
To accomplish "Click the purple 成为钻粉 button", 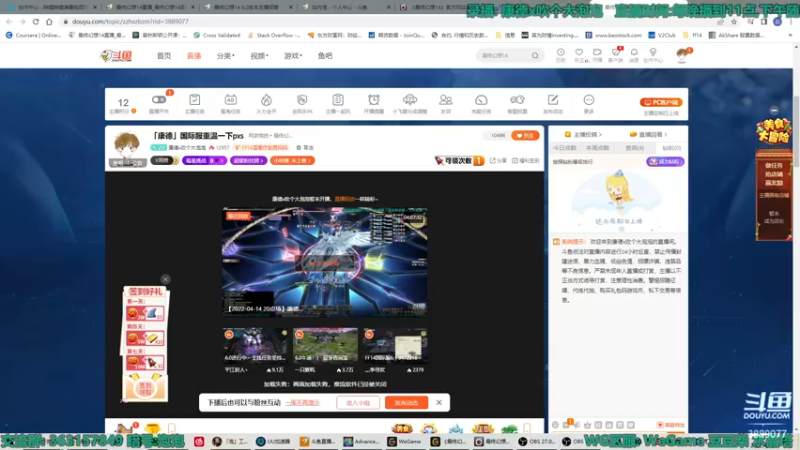I will click(x=665, y=161).
